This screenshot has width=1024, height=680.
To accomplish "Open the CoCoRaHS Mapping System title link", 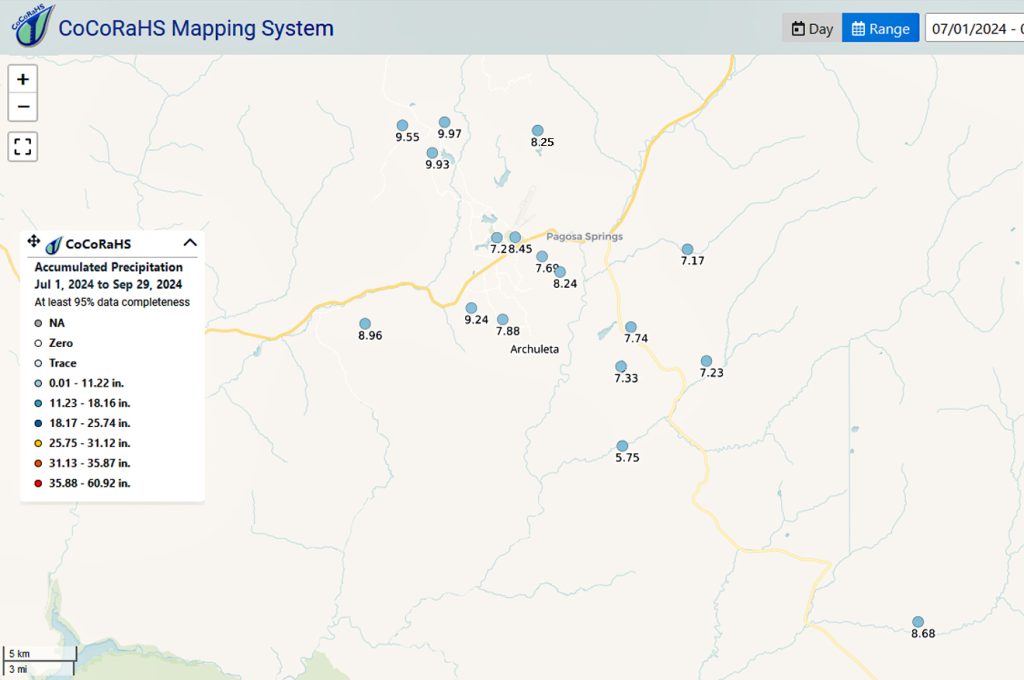I will [x=196, y=28].
